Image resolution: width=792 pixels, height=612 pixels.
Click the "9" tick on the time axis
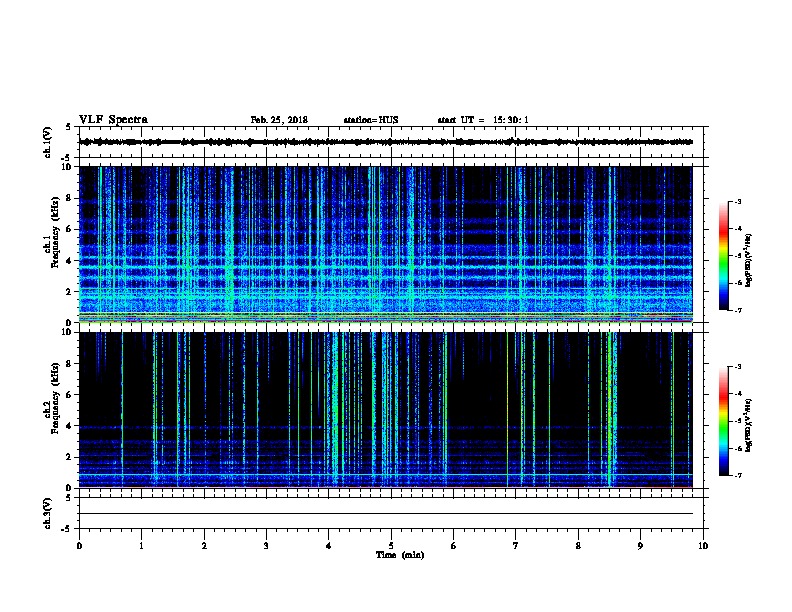[640, 546]
